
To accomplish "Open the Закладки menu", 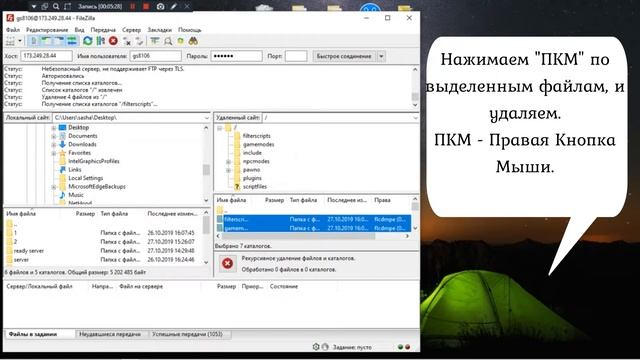I will point(160,30).
